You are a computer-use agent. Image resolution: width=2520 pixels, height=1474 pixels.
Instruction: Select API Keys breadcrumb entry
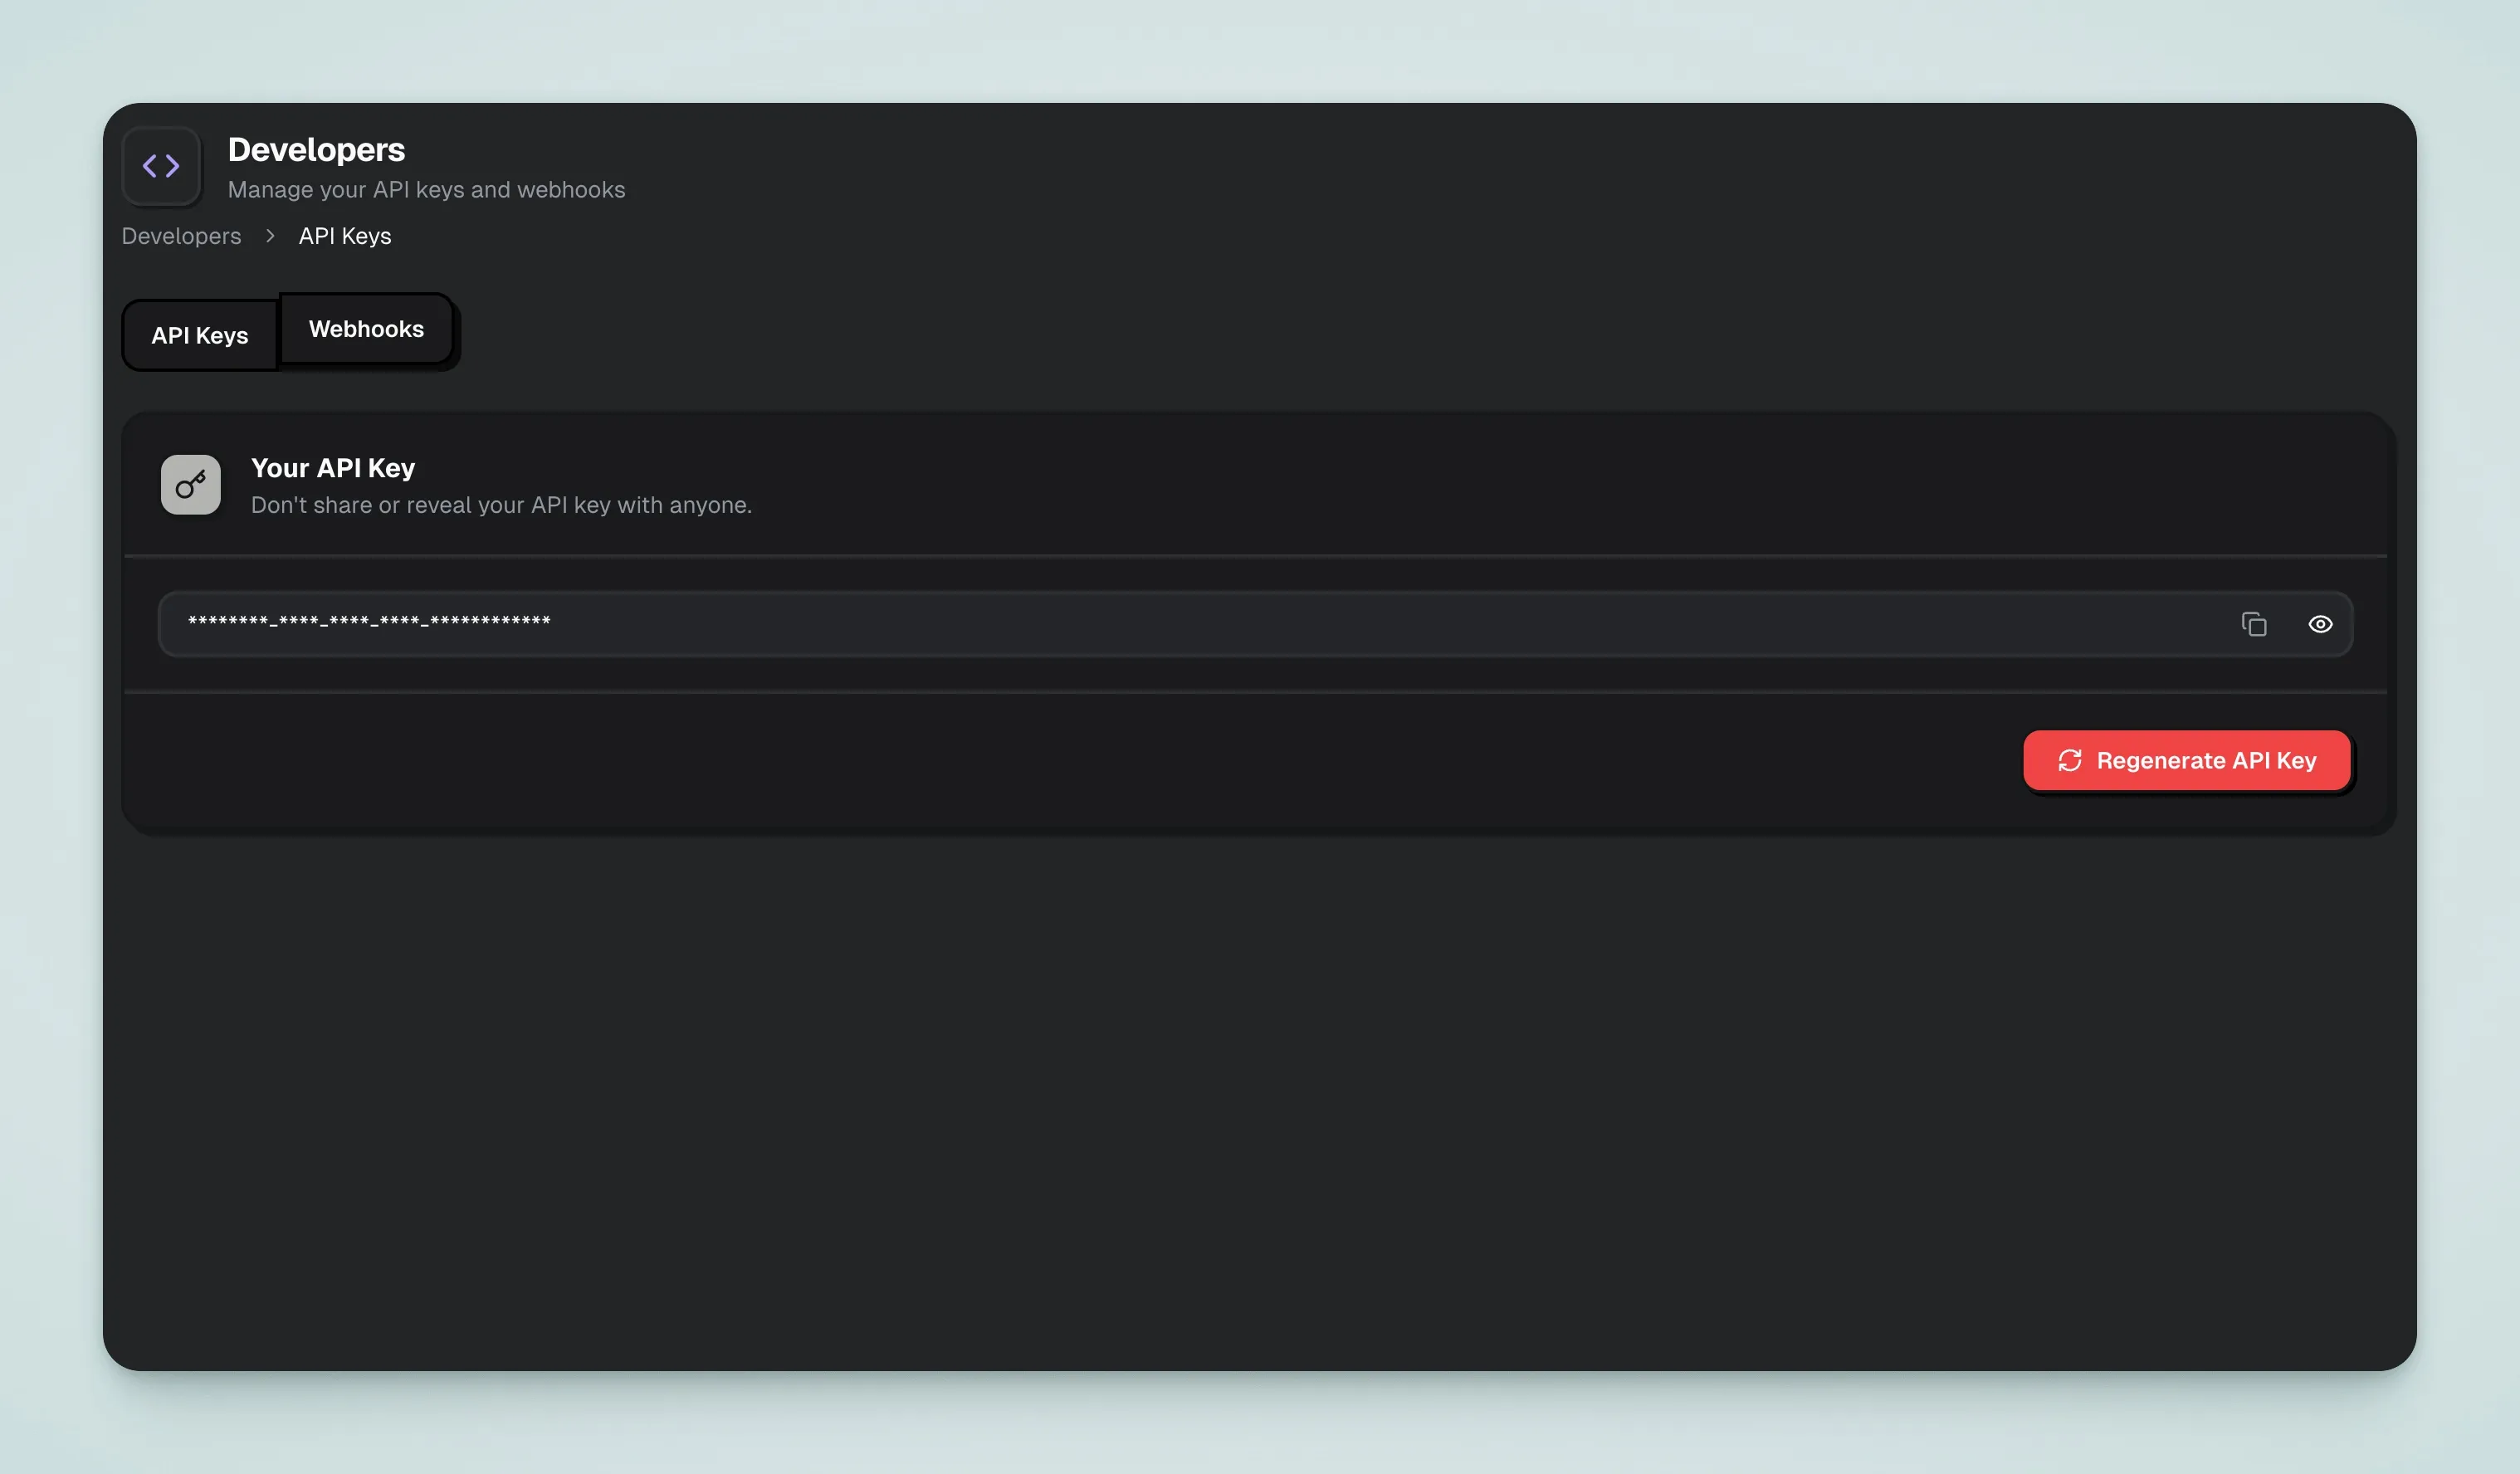click(x=344, y=236)
